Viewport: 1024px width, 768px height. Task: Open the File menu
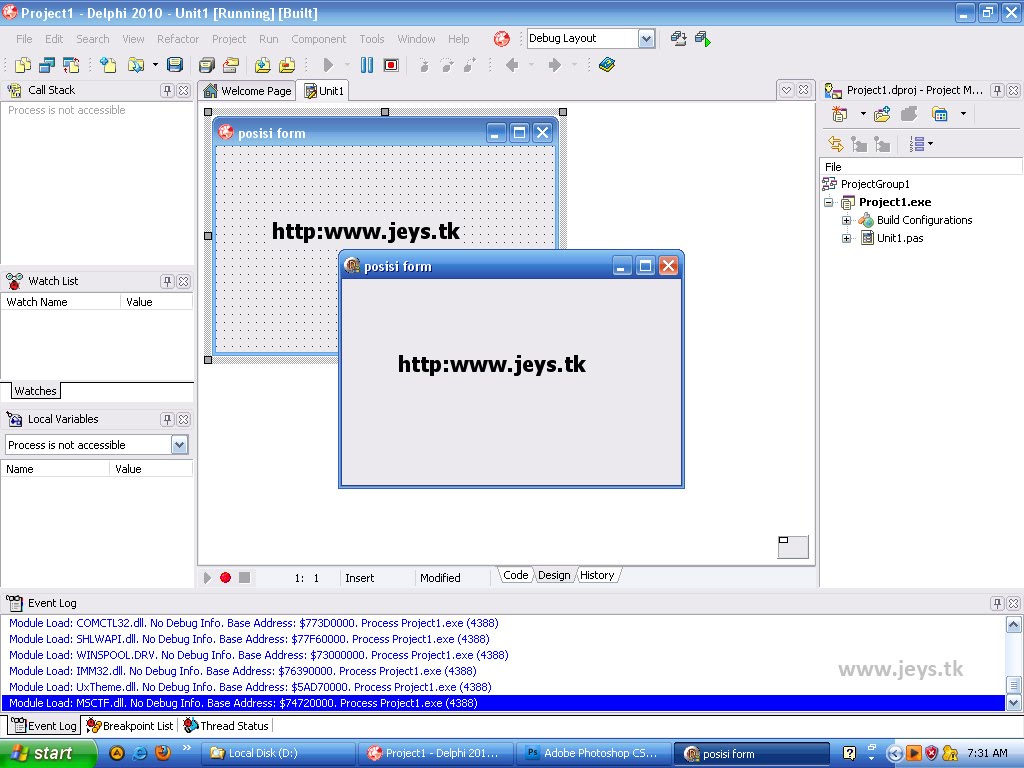pyautogui.click(x=24, y=39)
